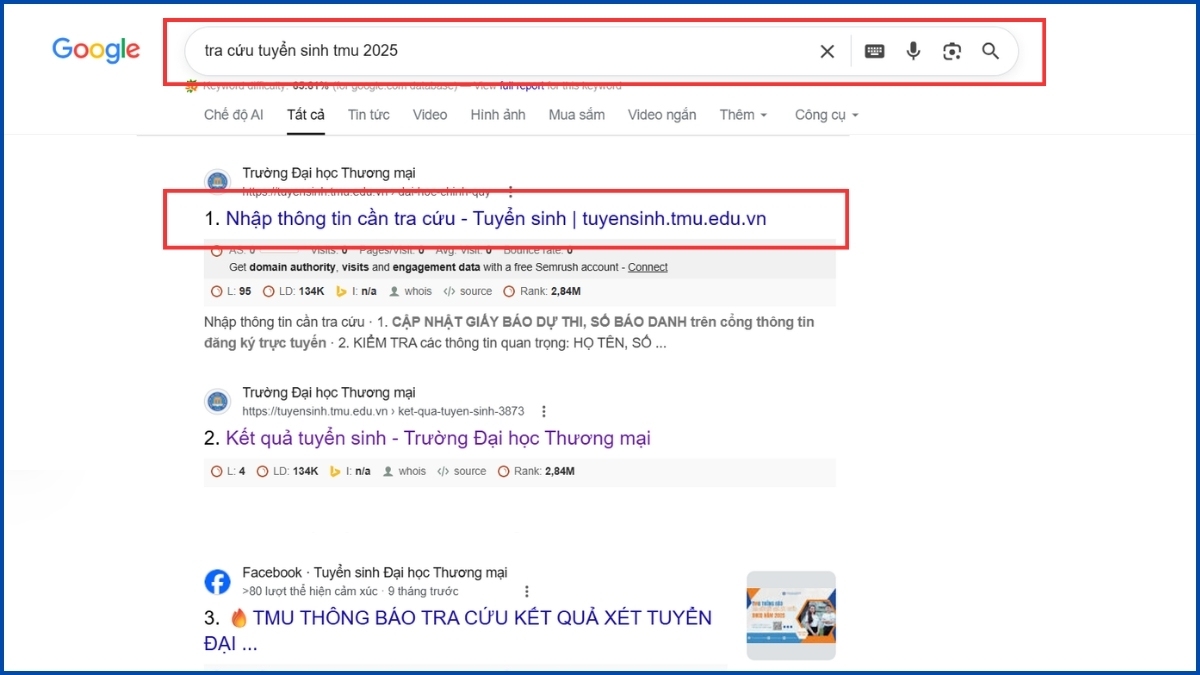Click the Google logo
Screen dimensions: 1200x675
click(96, 50)
